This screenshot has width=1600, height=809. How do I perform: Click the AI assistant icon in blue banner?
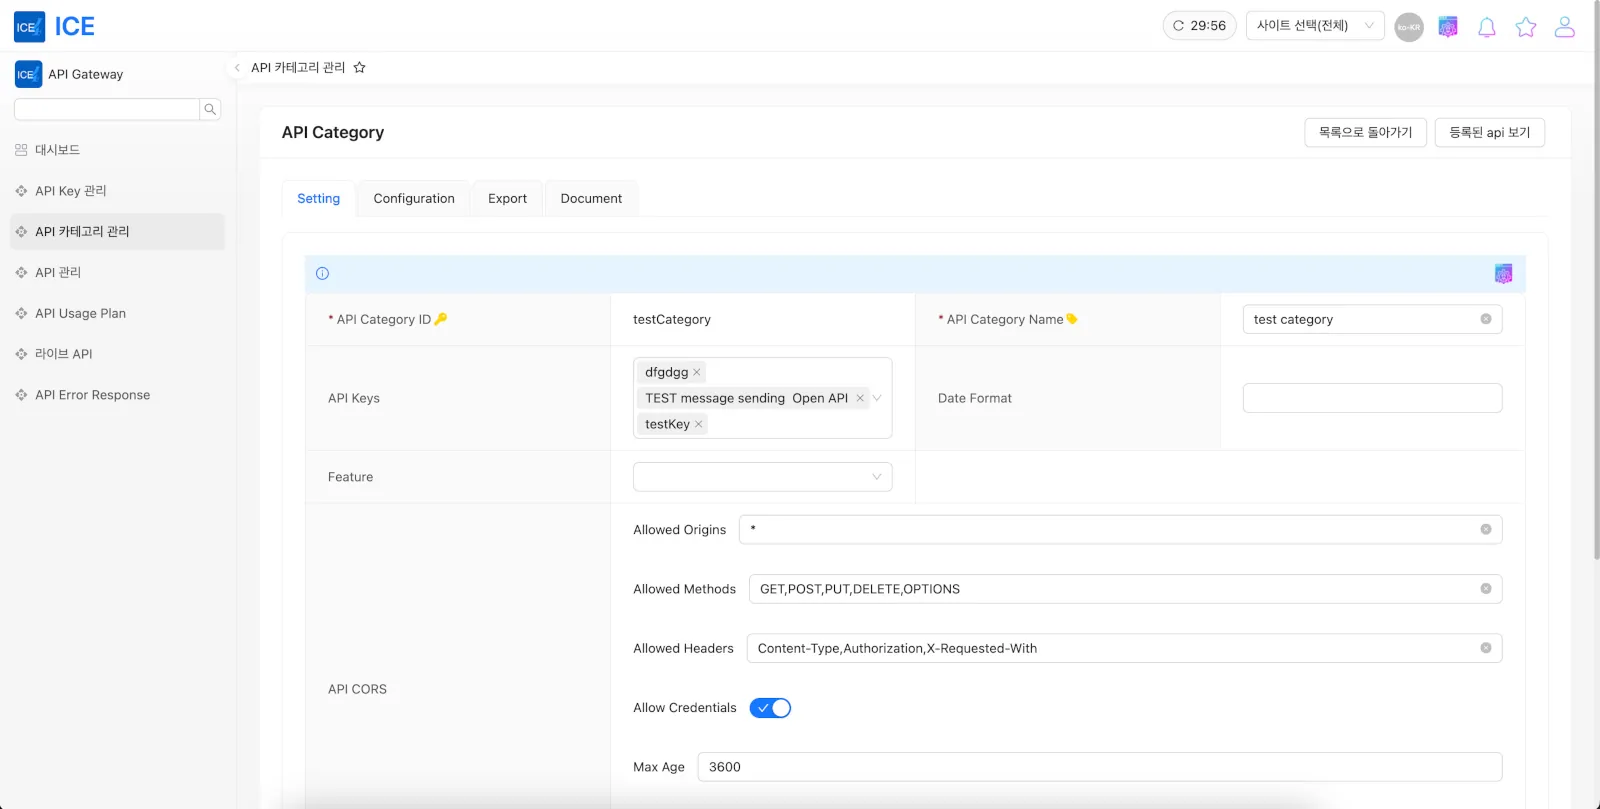[x=1503, y=274]
